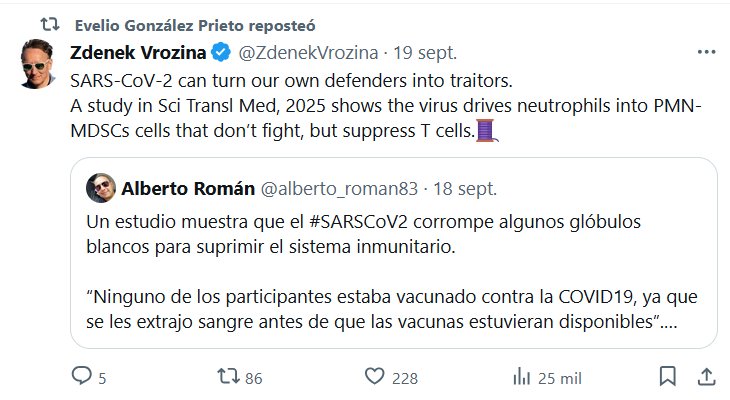Click Zdenek Vrozina's verified badge

click(x=223, y=53)
